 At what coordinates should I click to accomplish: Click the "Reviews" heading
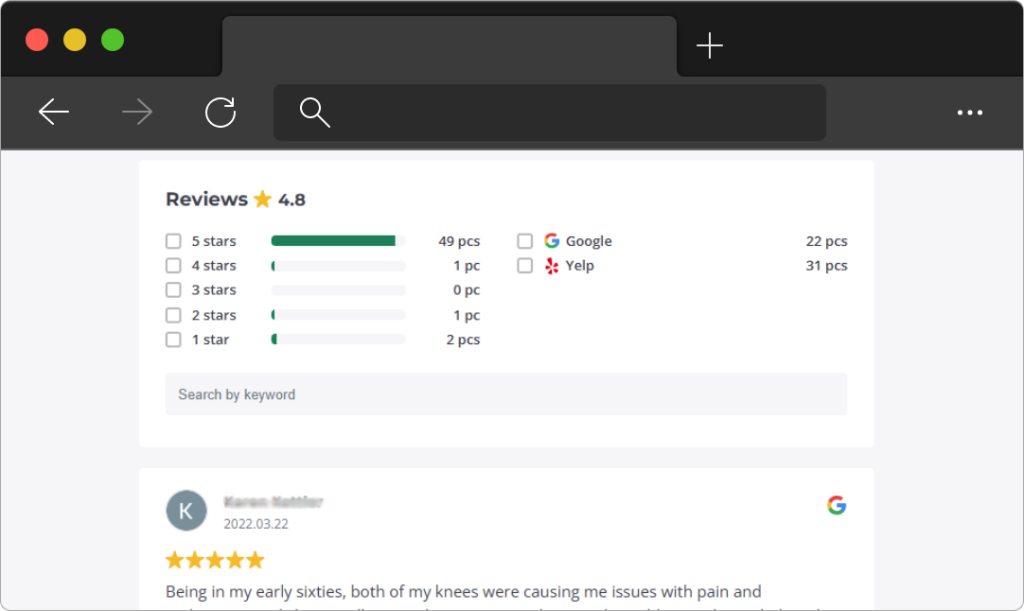206,199
